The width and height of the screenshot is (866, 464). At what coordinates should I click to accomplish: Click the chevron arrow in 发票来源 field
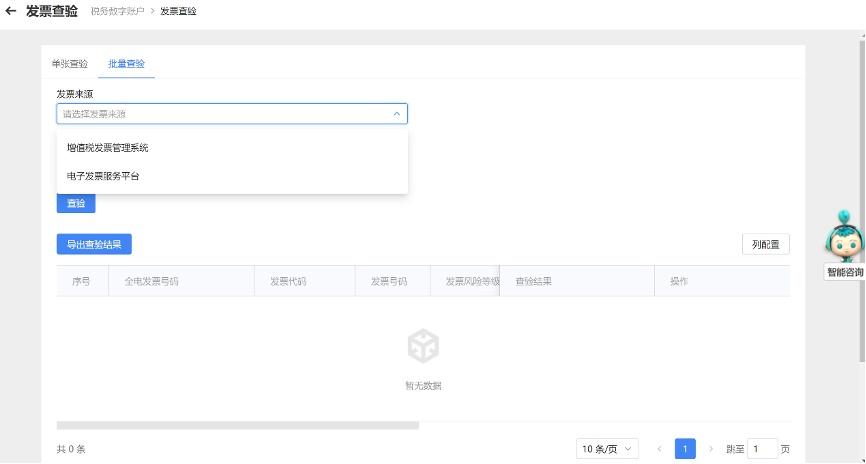pyautogui.click(x=396, y=114)
